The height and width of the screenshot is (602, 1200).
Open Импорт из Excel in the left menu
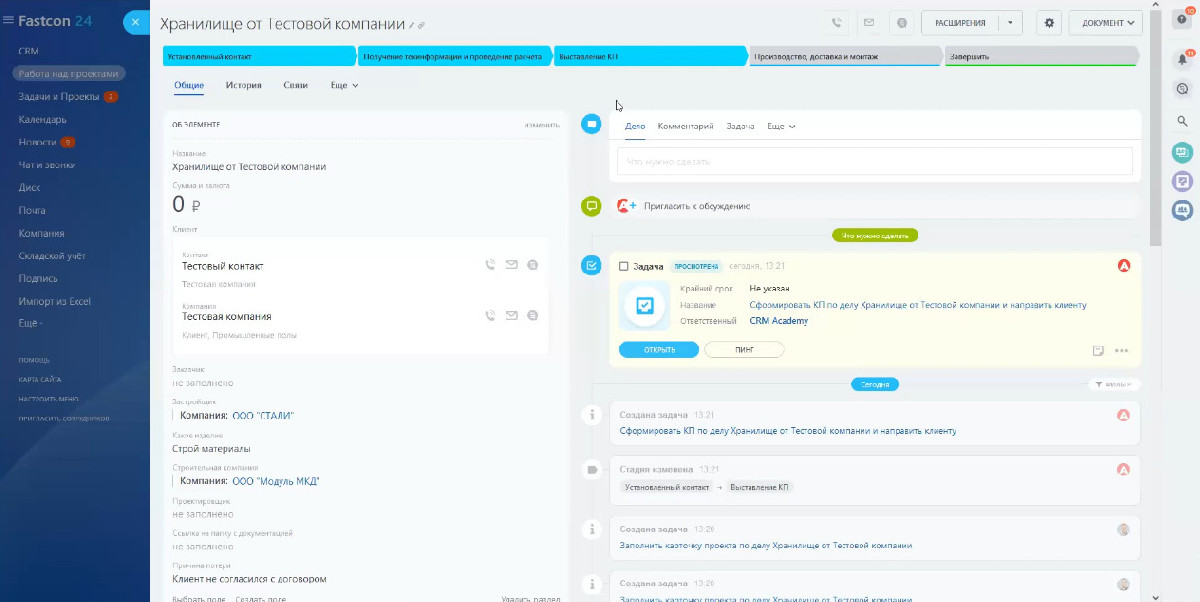pos(54,301)
